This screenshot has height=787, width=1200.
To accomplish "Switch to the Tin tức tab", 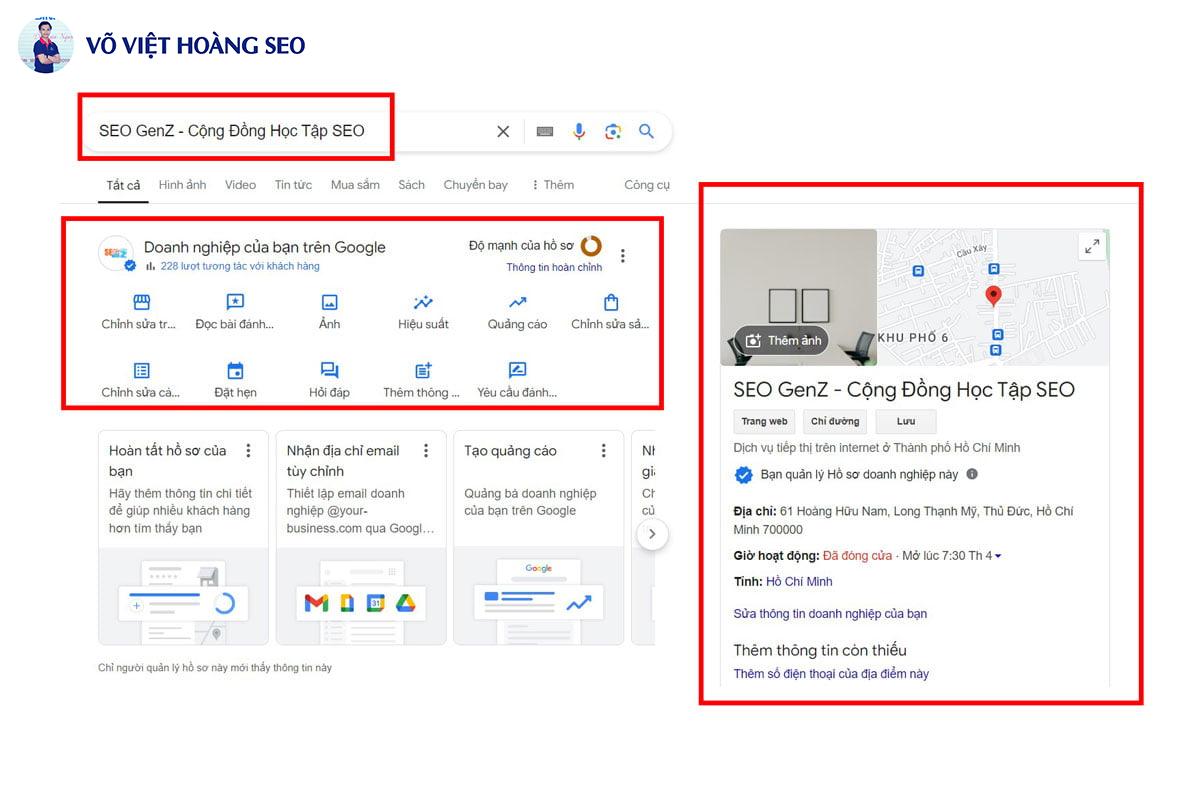I will (x=294, y=185).
